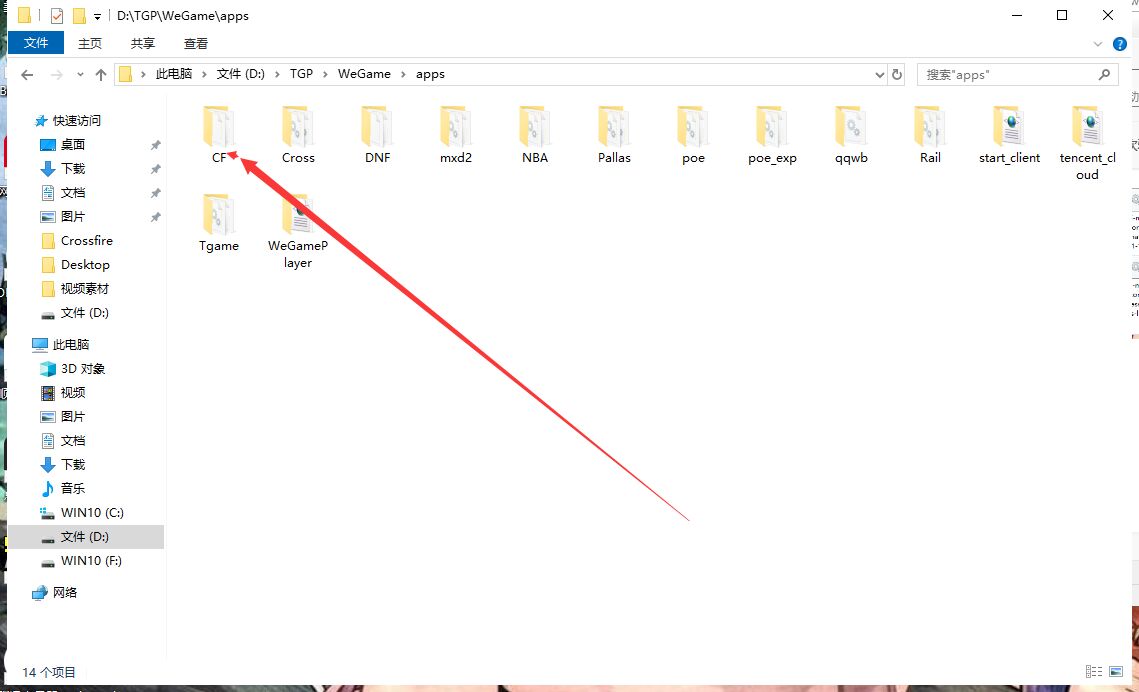The height and width of the screenshot is (692, 1139).
Task: Open the CF folder
Action: pos(219,134)
